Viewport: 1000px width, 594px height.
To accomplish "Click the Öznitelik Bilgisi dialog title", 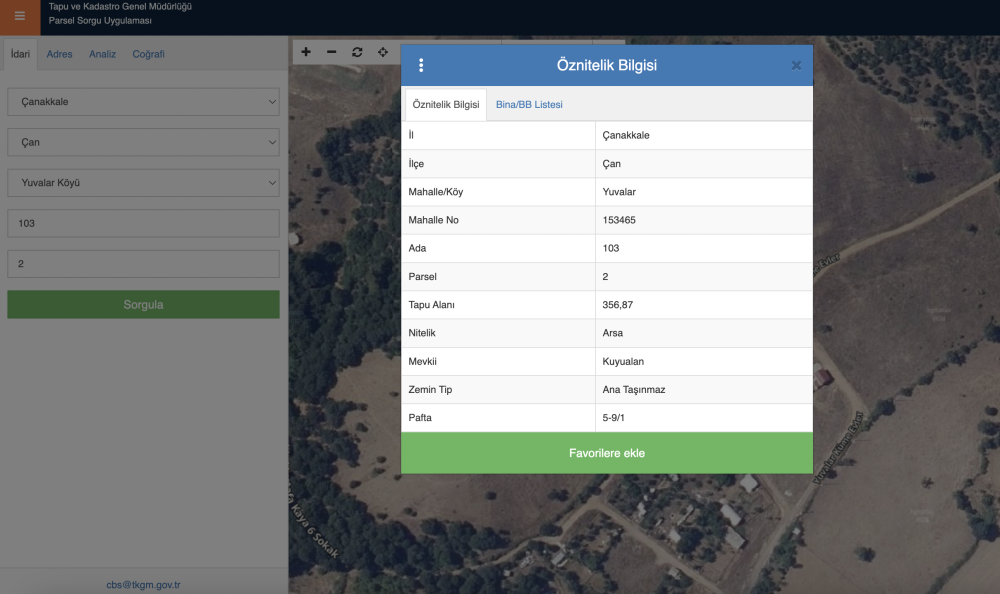I will click(607, 65).
